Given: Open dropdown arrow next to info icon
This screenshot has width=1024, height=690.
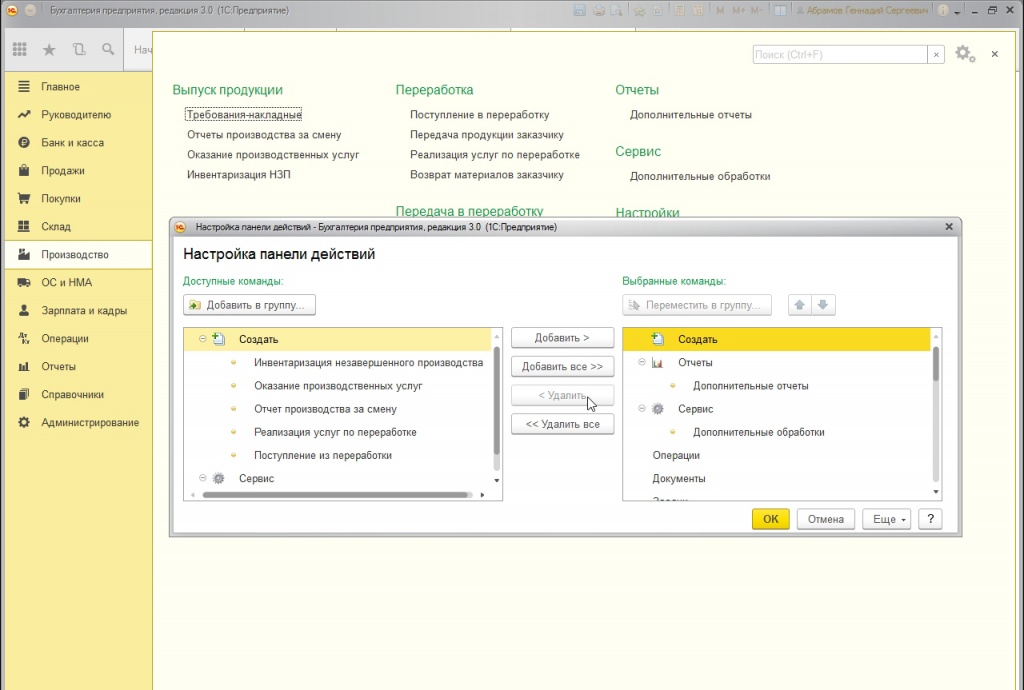Looking at the screenshot, I should [957, 12].
